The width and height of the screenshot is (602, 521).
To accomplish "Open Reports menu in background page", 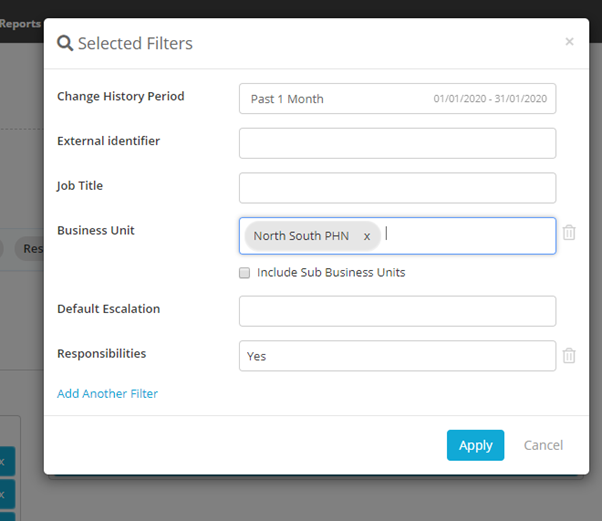I will pyautogui.click(x=20, y=24).
